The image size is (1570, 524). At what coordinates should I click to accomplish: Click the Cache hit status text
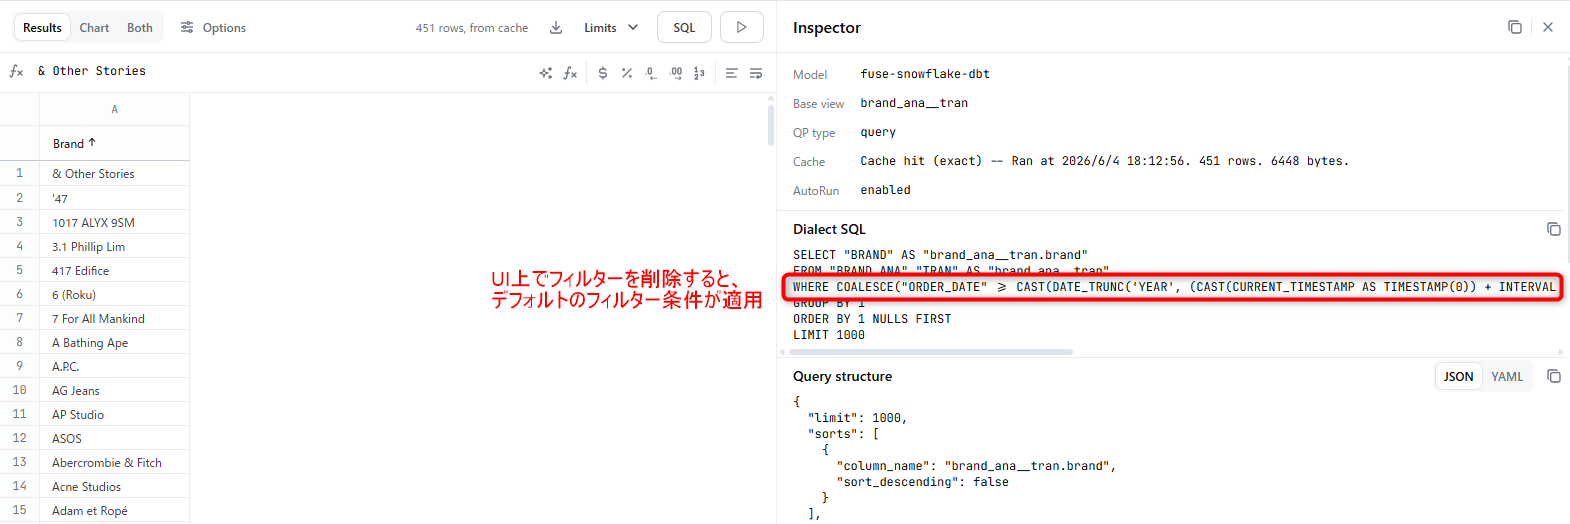tap(1104, 161)
